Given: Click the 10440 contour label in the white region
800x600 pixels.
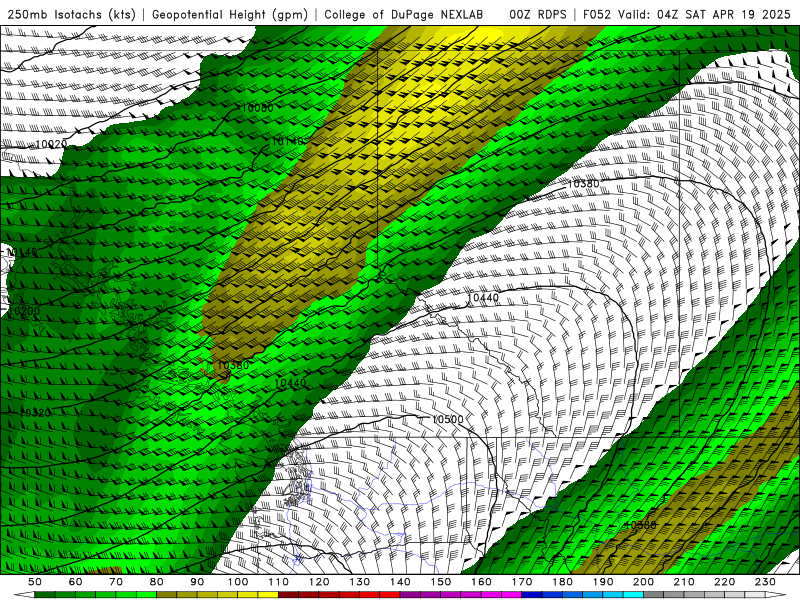Looking at the screenshot, I should [x=483, y=297].
